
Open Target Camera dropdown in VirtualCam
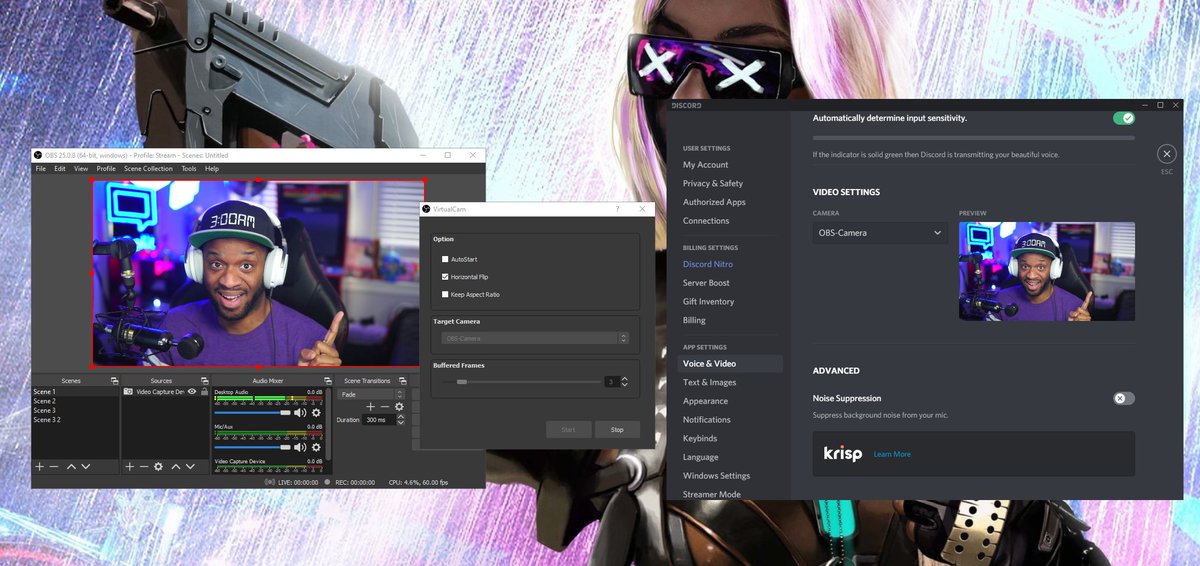(535, 338)
